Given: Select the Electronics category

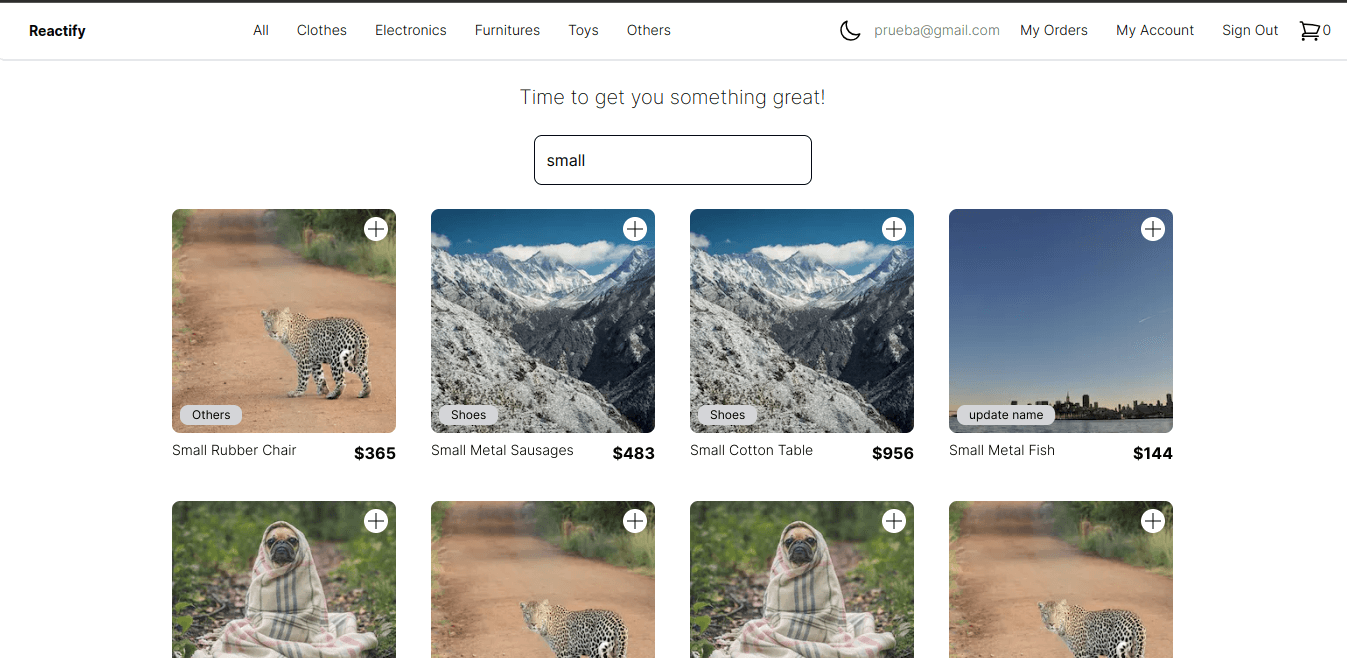Looking at the screenshot, I should point(410,31).
